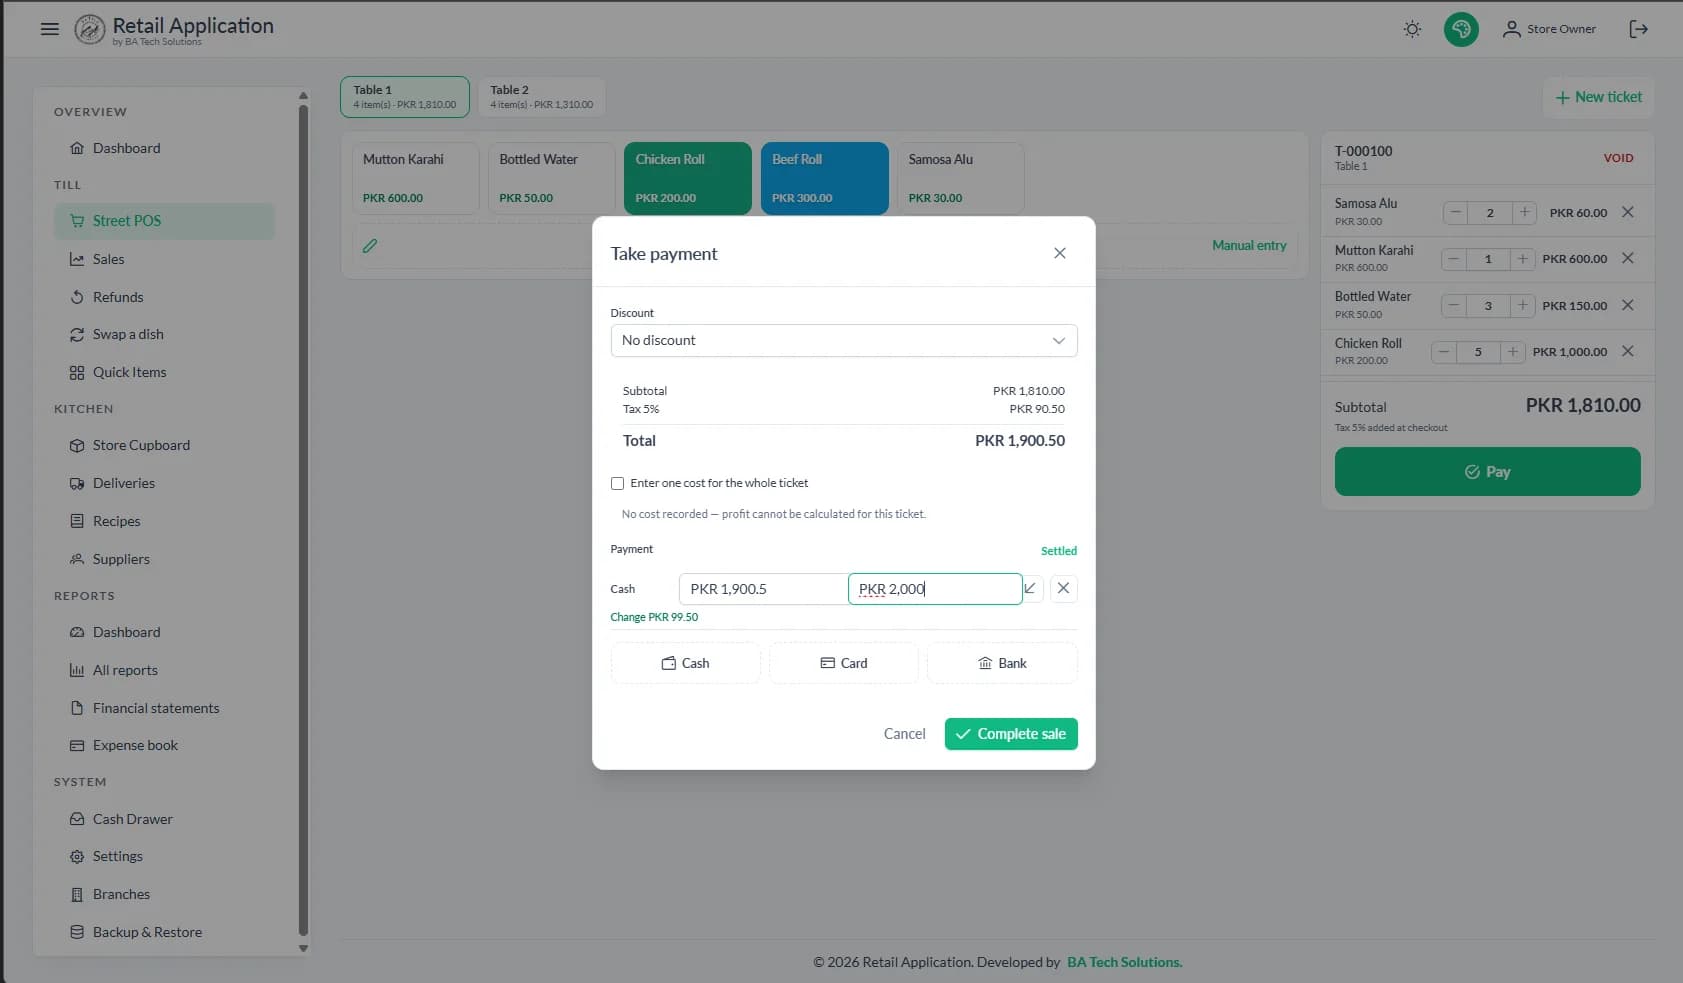
Task: Switch to the Table 2 ticket tab
Action: click(x=542, y=97)
